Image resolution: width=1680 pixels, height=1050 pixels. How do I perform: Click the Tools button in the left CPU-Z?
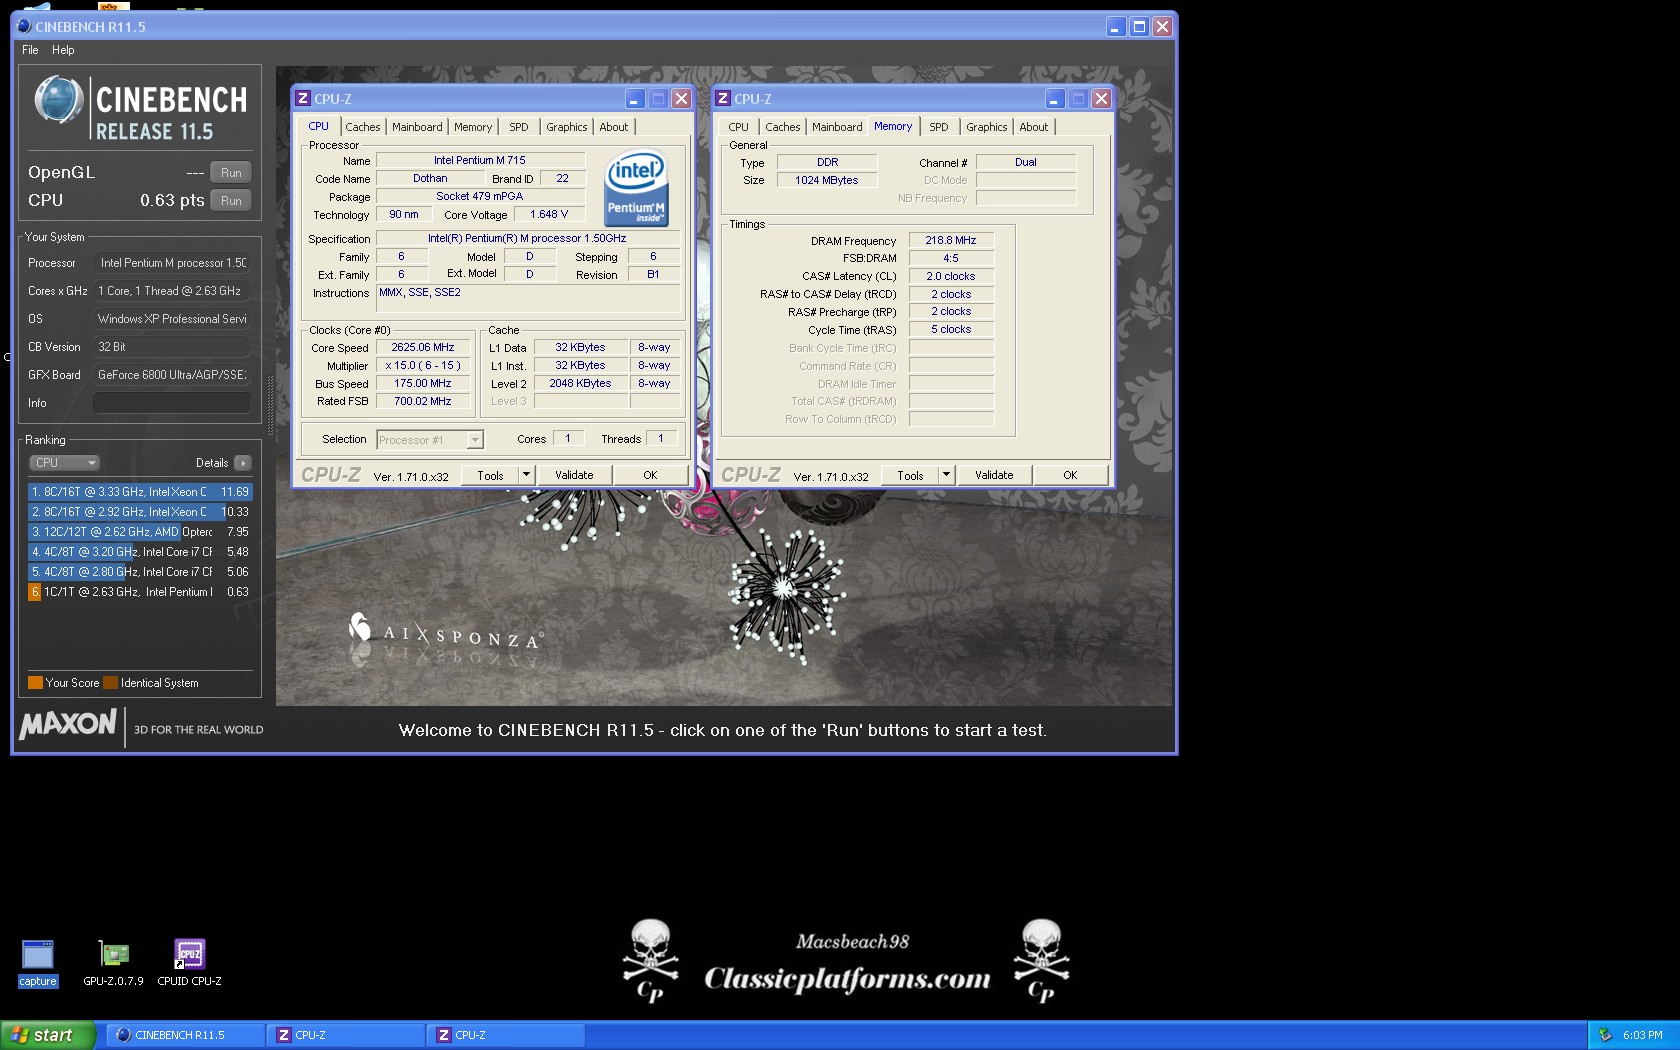coord(490,475)
